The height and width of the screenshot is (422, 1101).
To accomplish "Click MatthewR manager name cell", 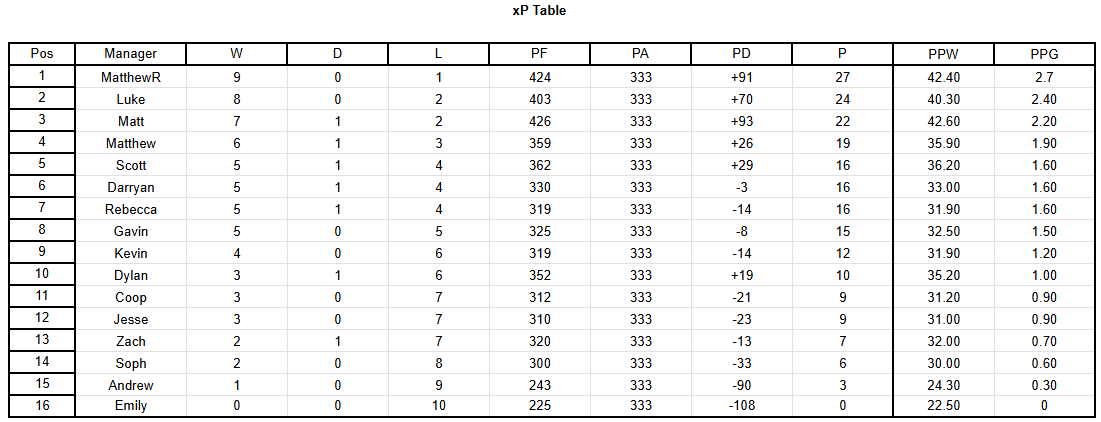I will tap(131, 77).
